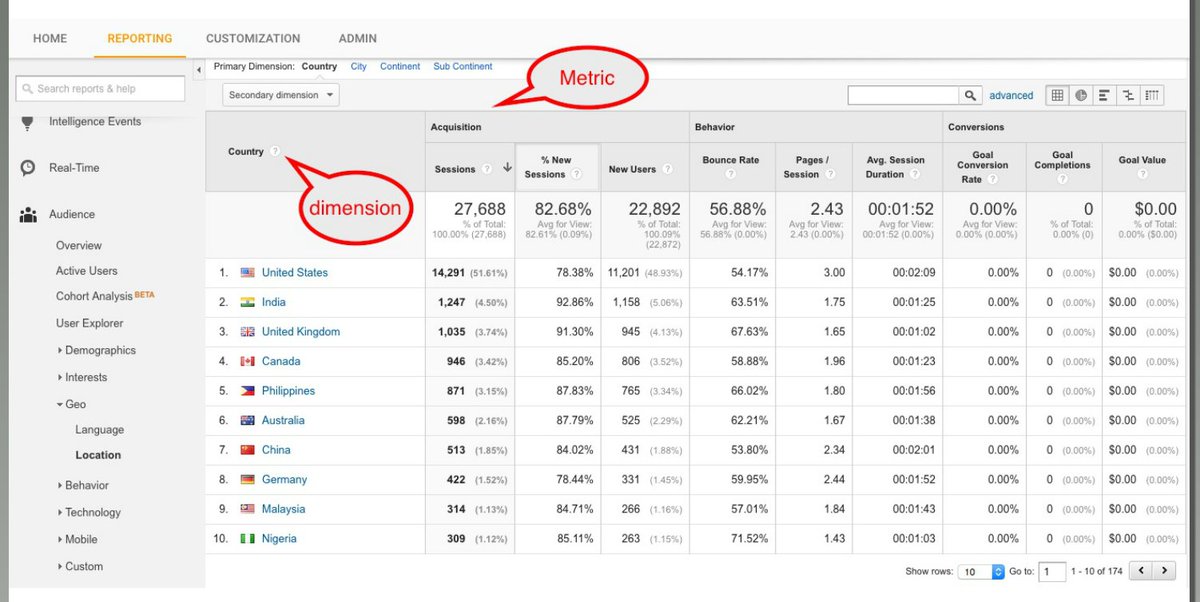Open the Australia row link
The image size is (1200, 602).
click(283, 420)
